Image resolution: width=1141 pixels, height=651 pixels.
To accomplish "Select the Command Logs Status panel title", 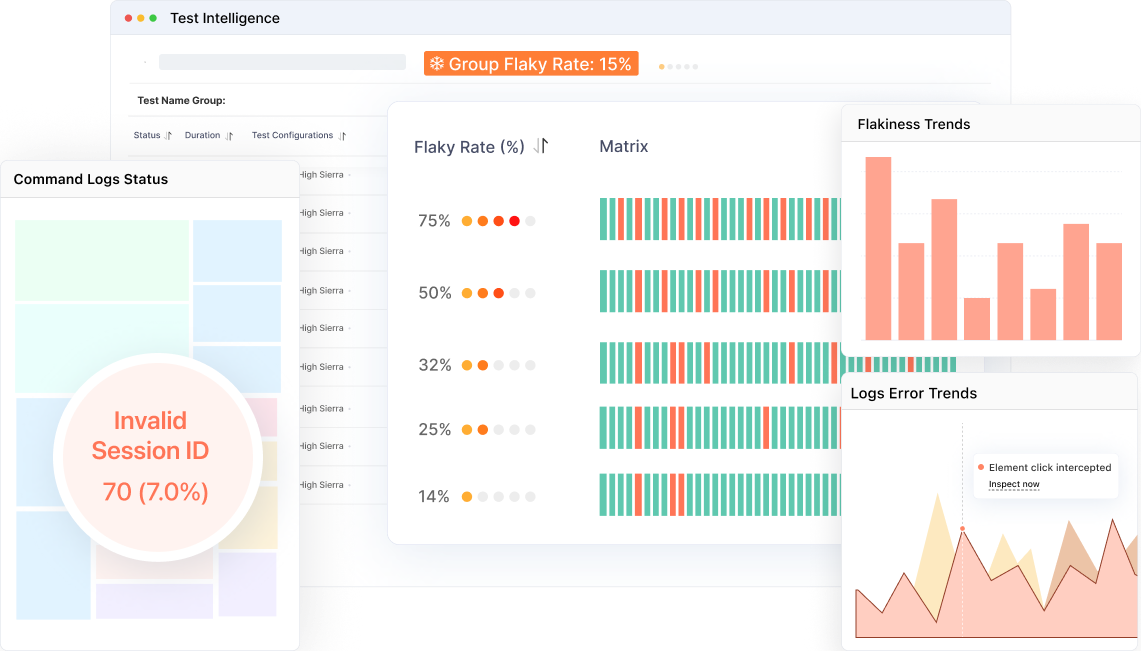I will (x=91, y=179).
